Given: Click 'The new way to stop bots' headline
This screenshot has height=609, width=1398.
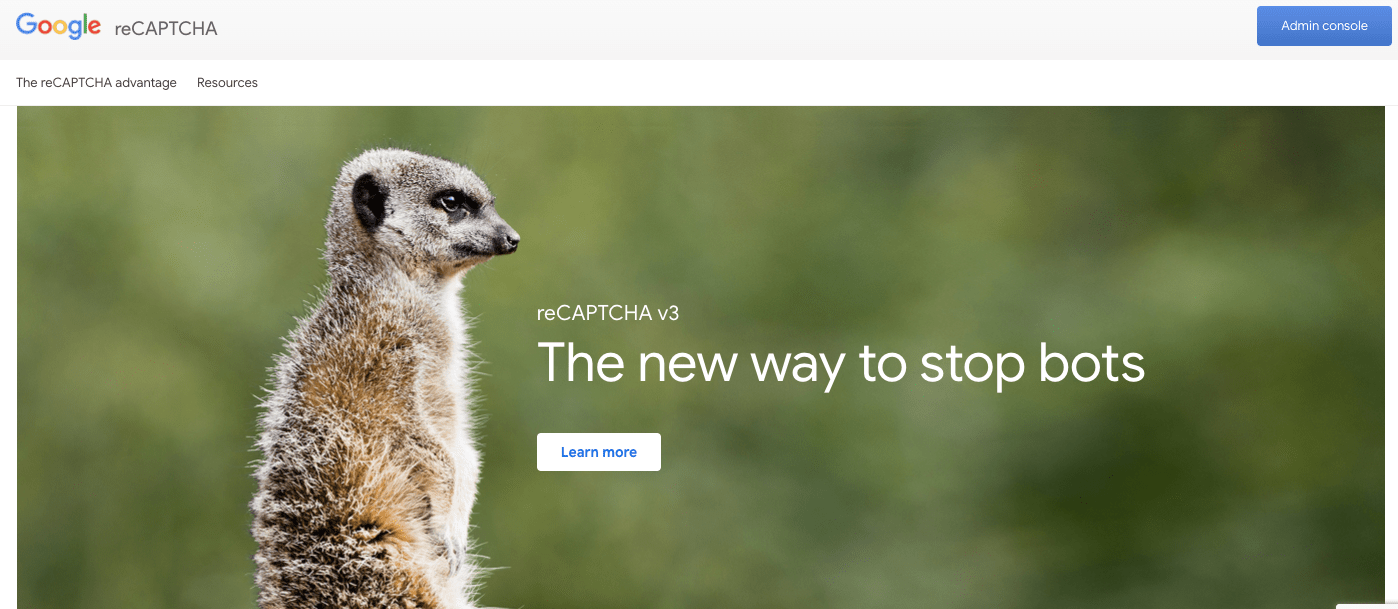Looking at the screenshot, I should [841, 363].
